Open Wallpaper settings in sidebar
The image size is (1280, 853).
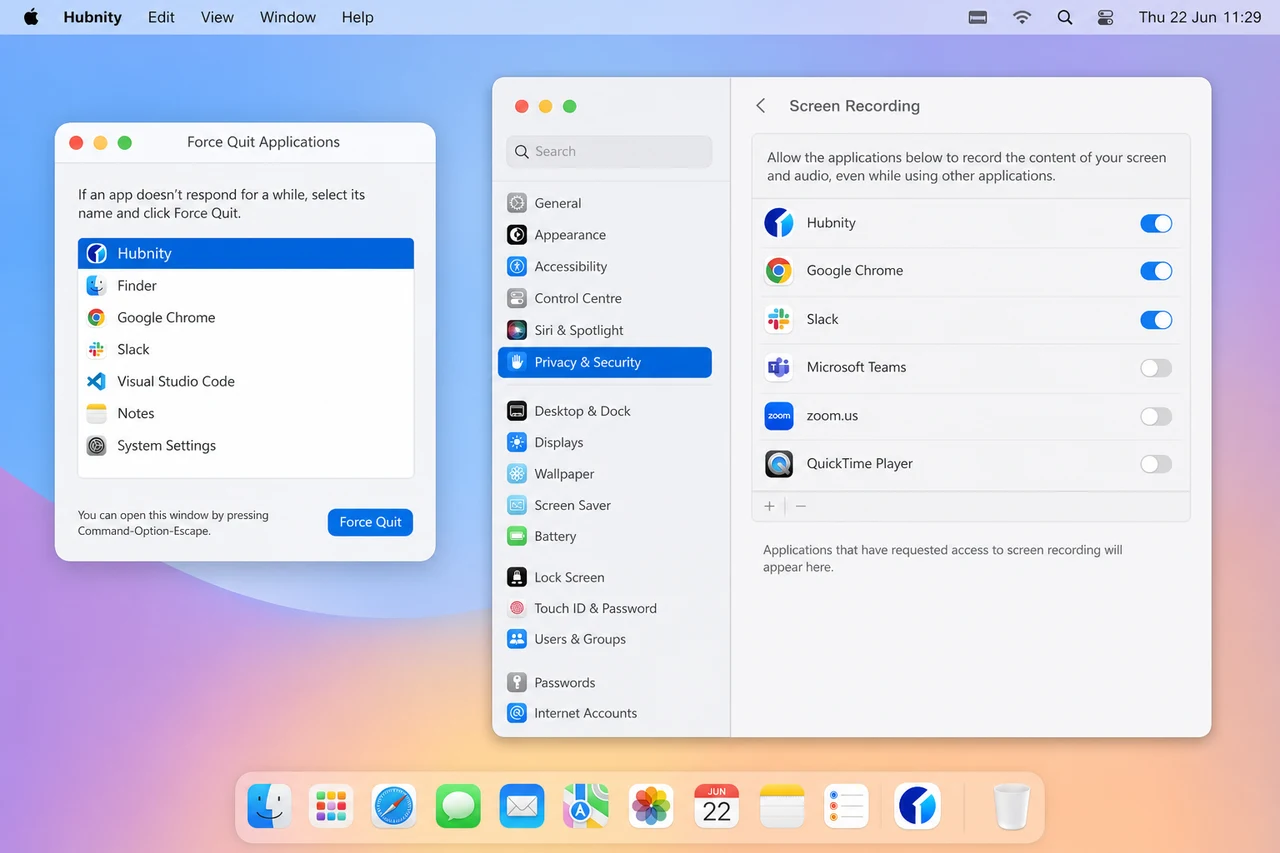(x=604, y=474)
